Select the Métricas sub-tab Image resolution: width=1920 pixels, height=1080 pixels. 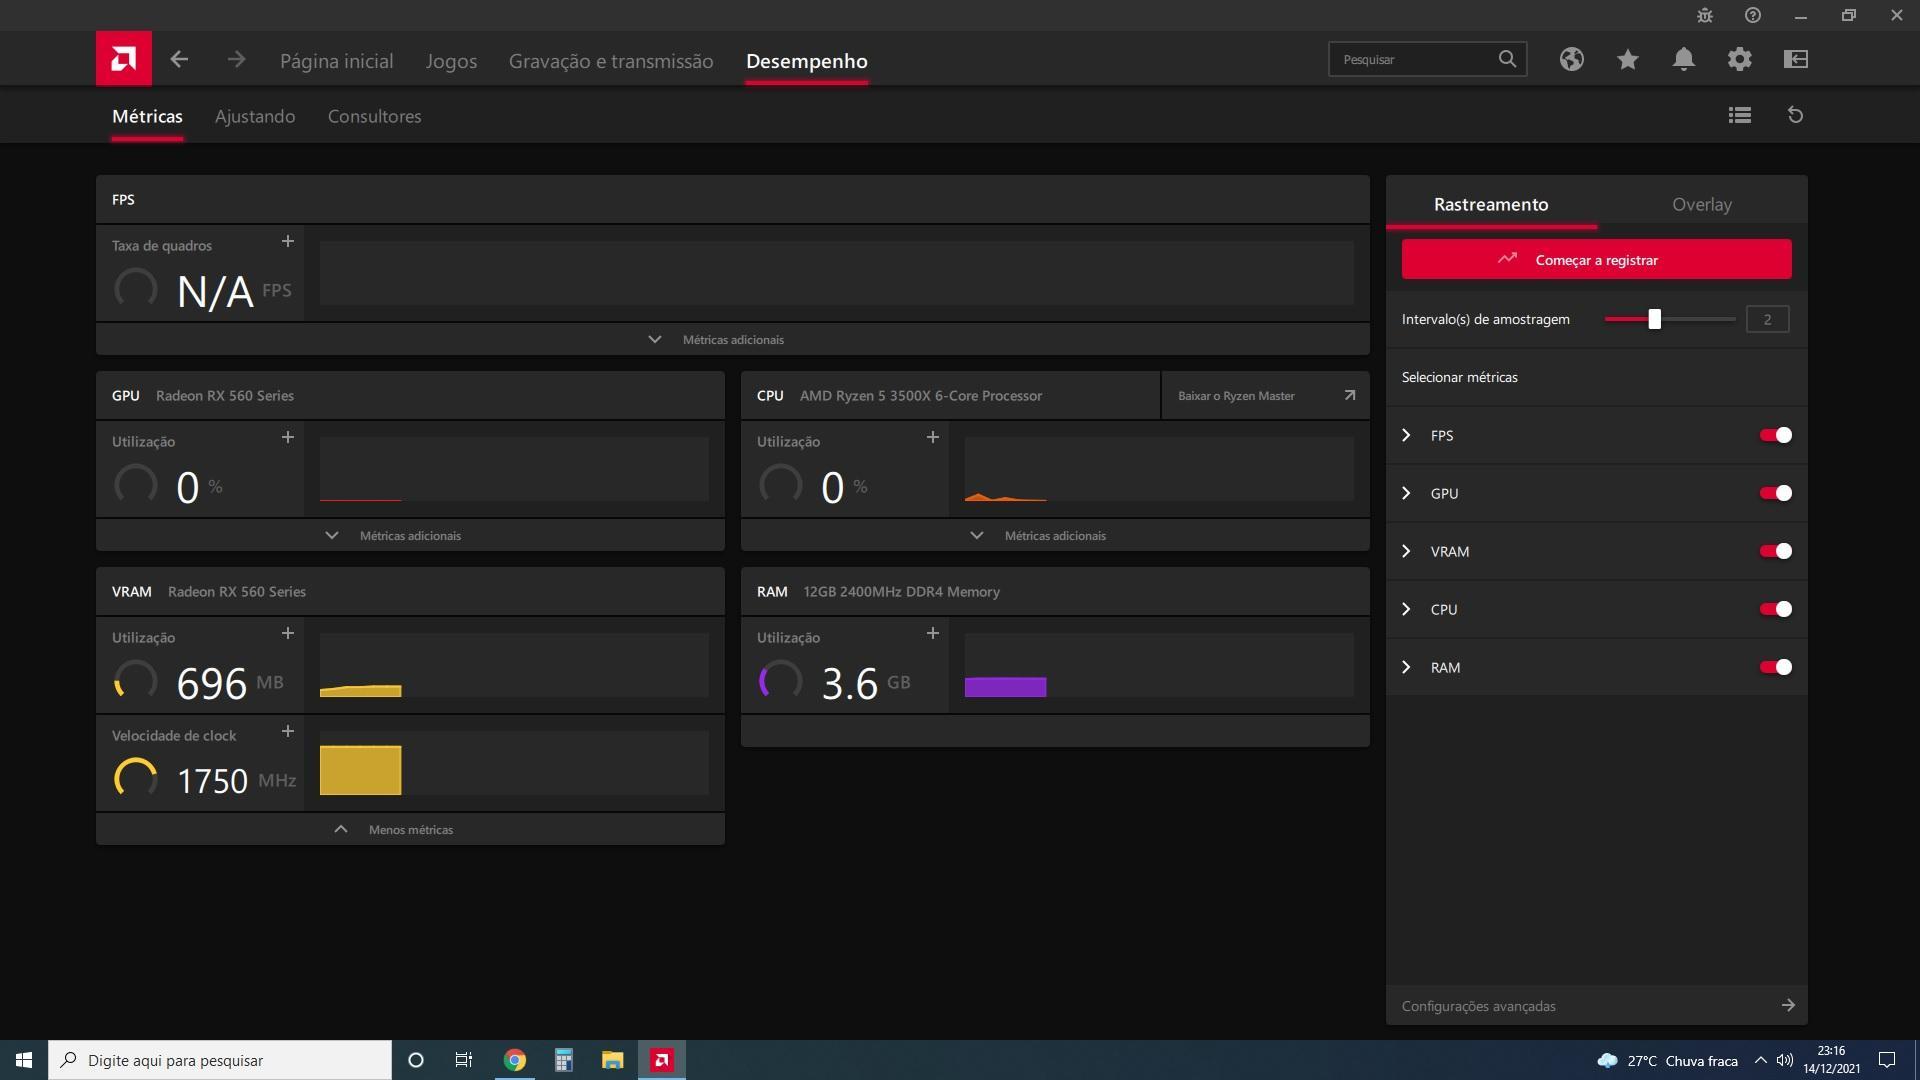point(147,116)
